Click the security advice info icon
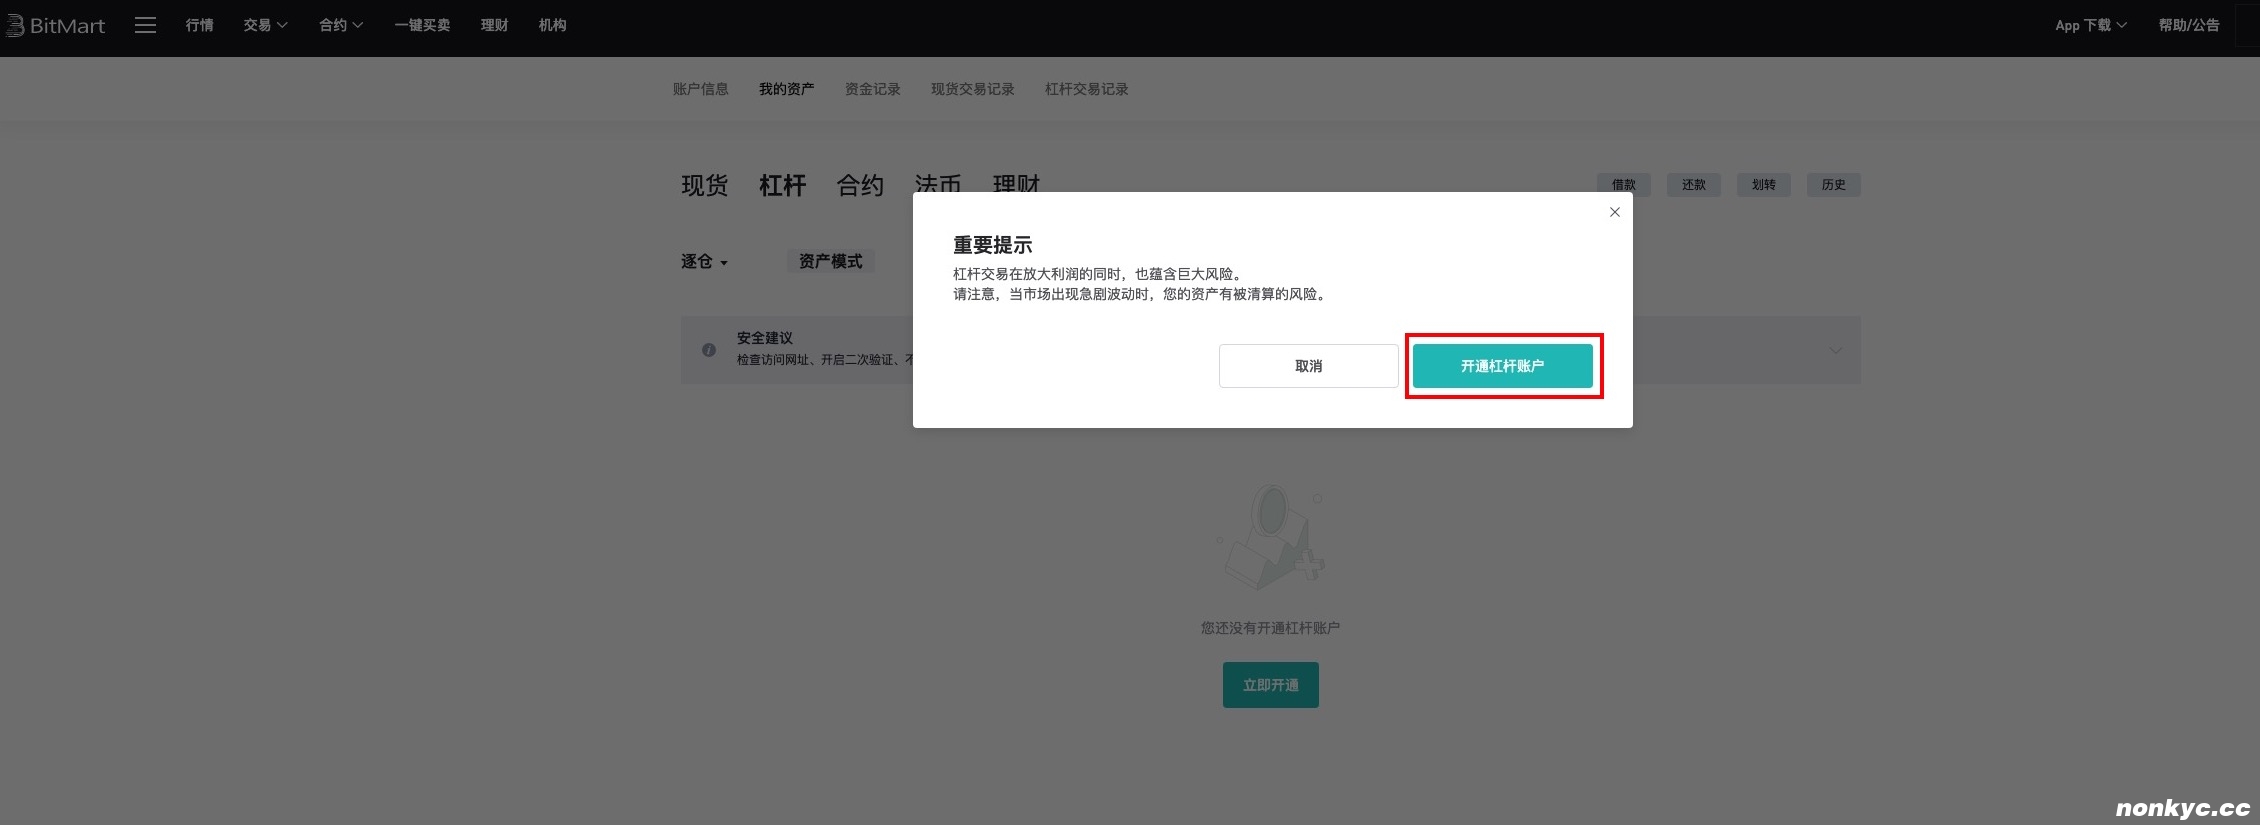 click(x=709, y=350)
